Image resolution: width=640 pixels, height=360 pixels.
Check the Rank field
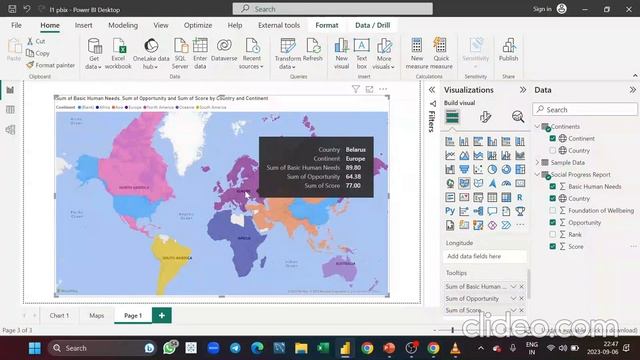click(x=553, y=234)
